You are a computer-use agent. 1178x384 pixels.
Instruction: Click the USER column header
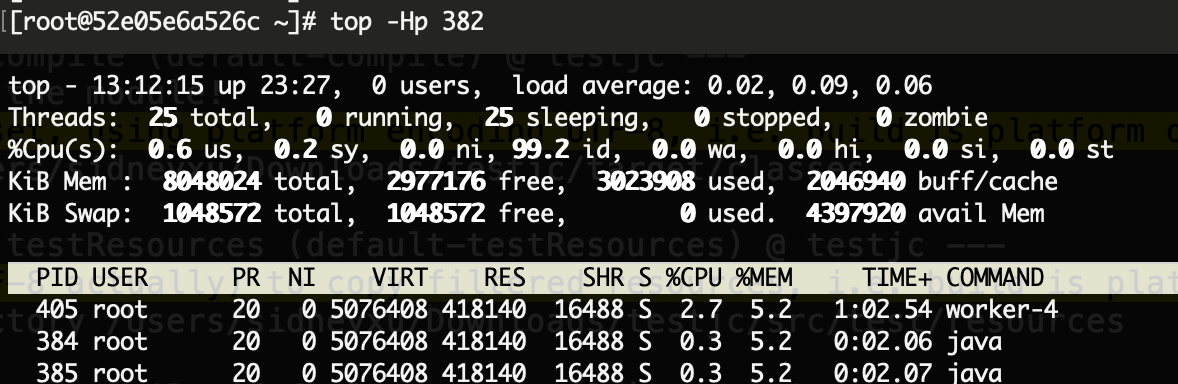click(121, 277)
